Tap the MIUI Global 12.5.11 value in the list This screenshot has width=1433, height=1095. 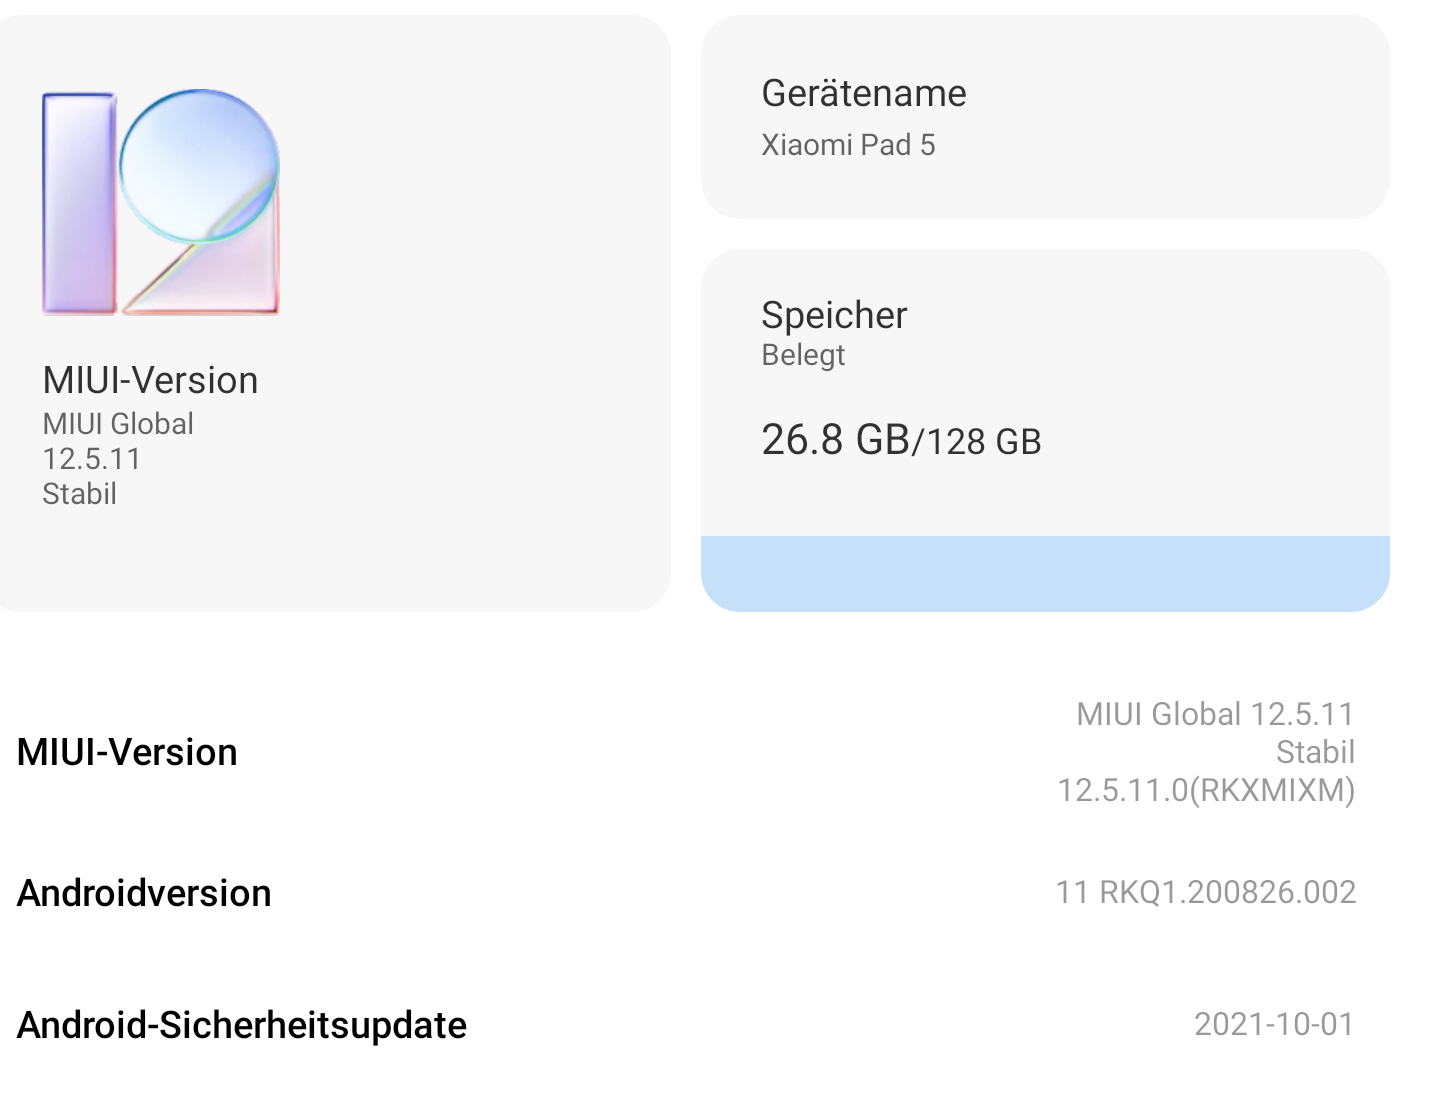(1215, 714)
